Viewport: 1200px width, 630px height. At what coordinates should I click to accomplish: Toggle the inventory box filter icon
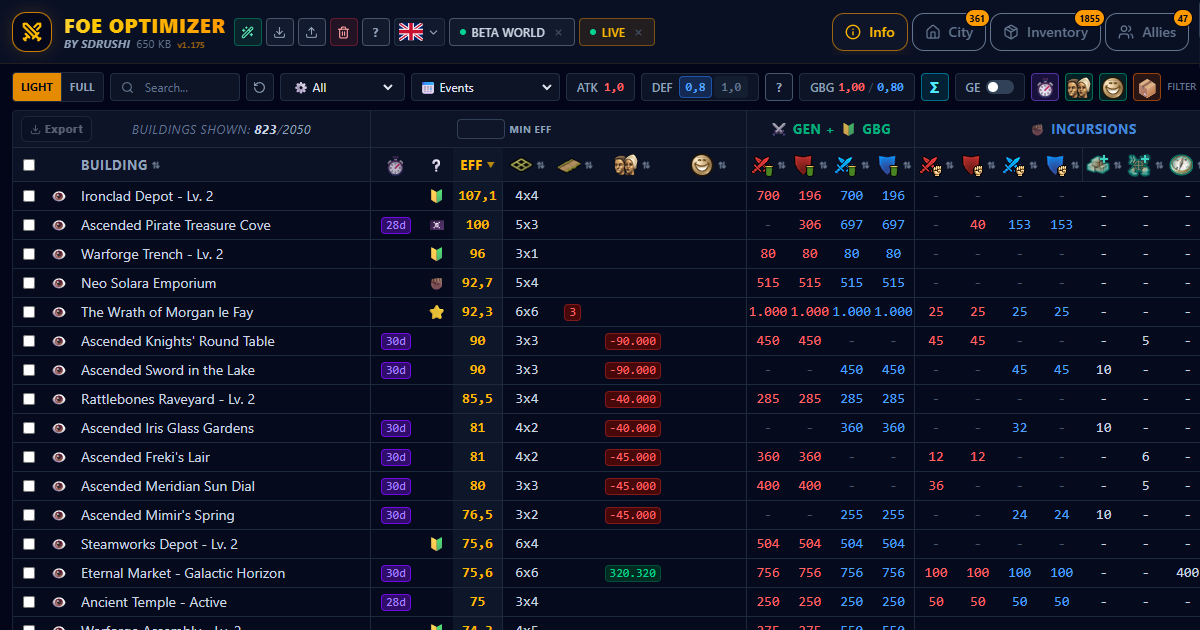click(x=1147, y=87)
